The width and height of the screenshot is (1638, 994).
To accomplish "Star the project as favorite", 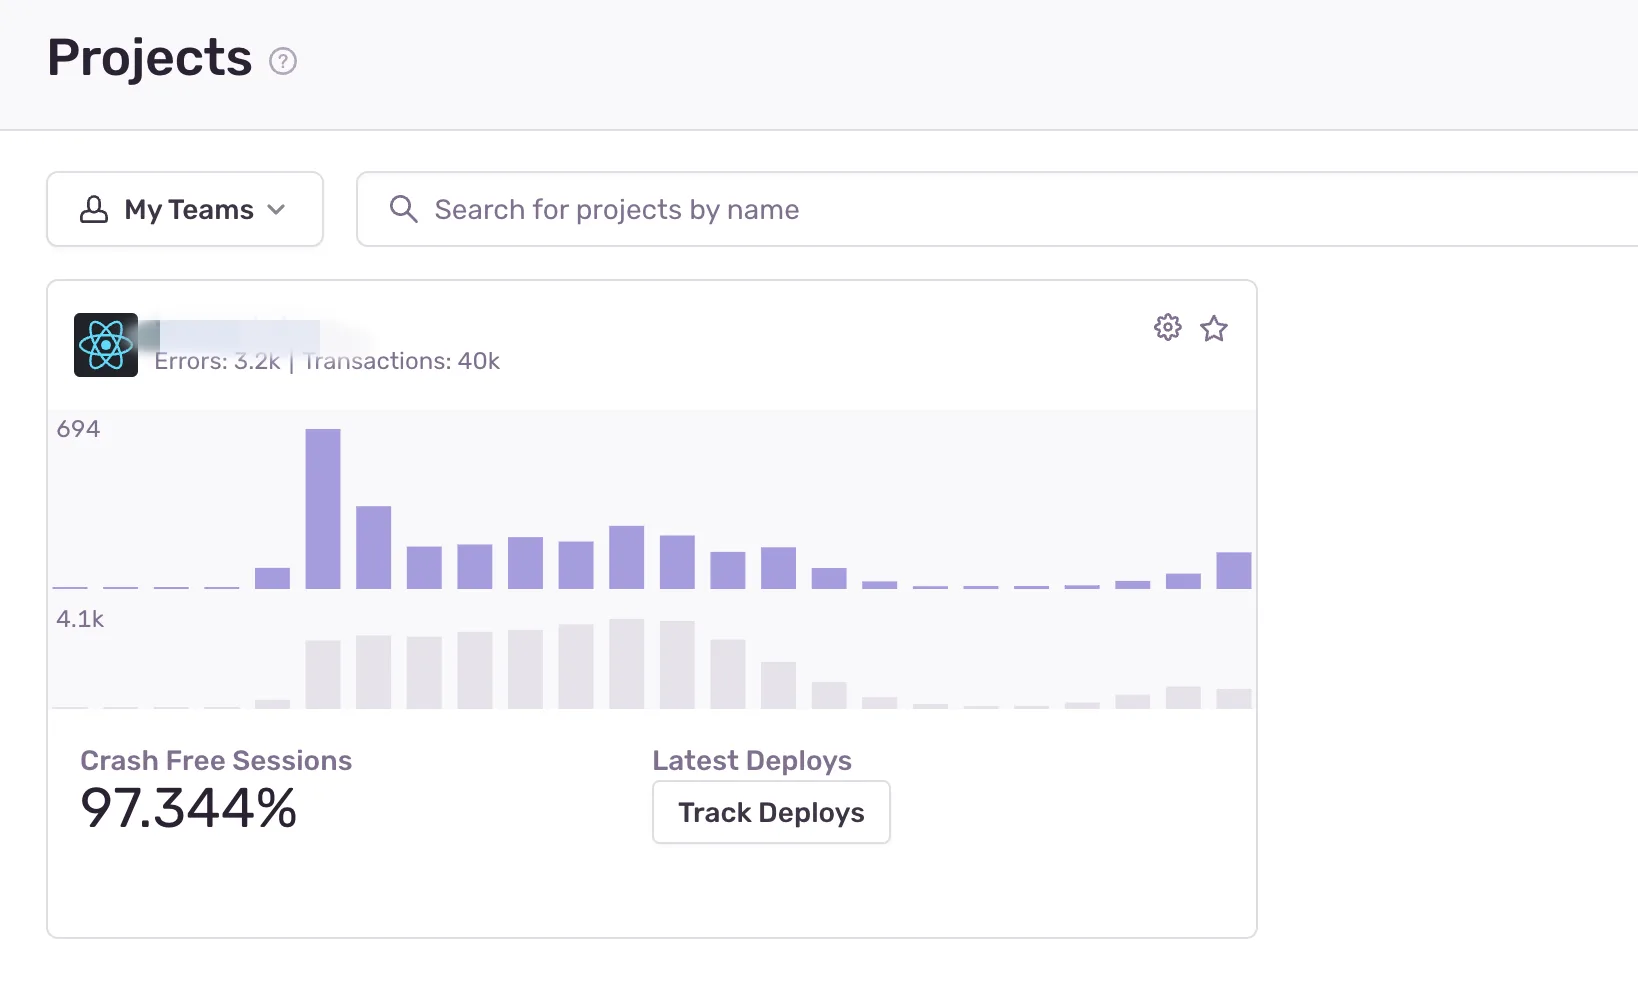I will 1214,328.
